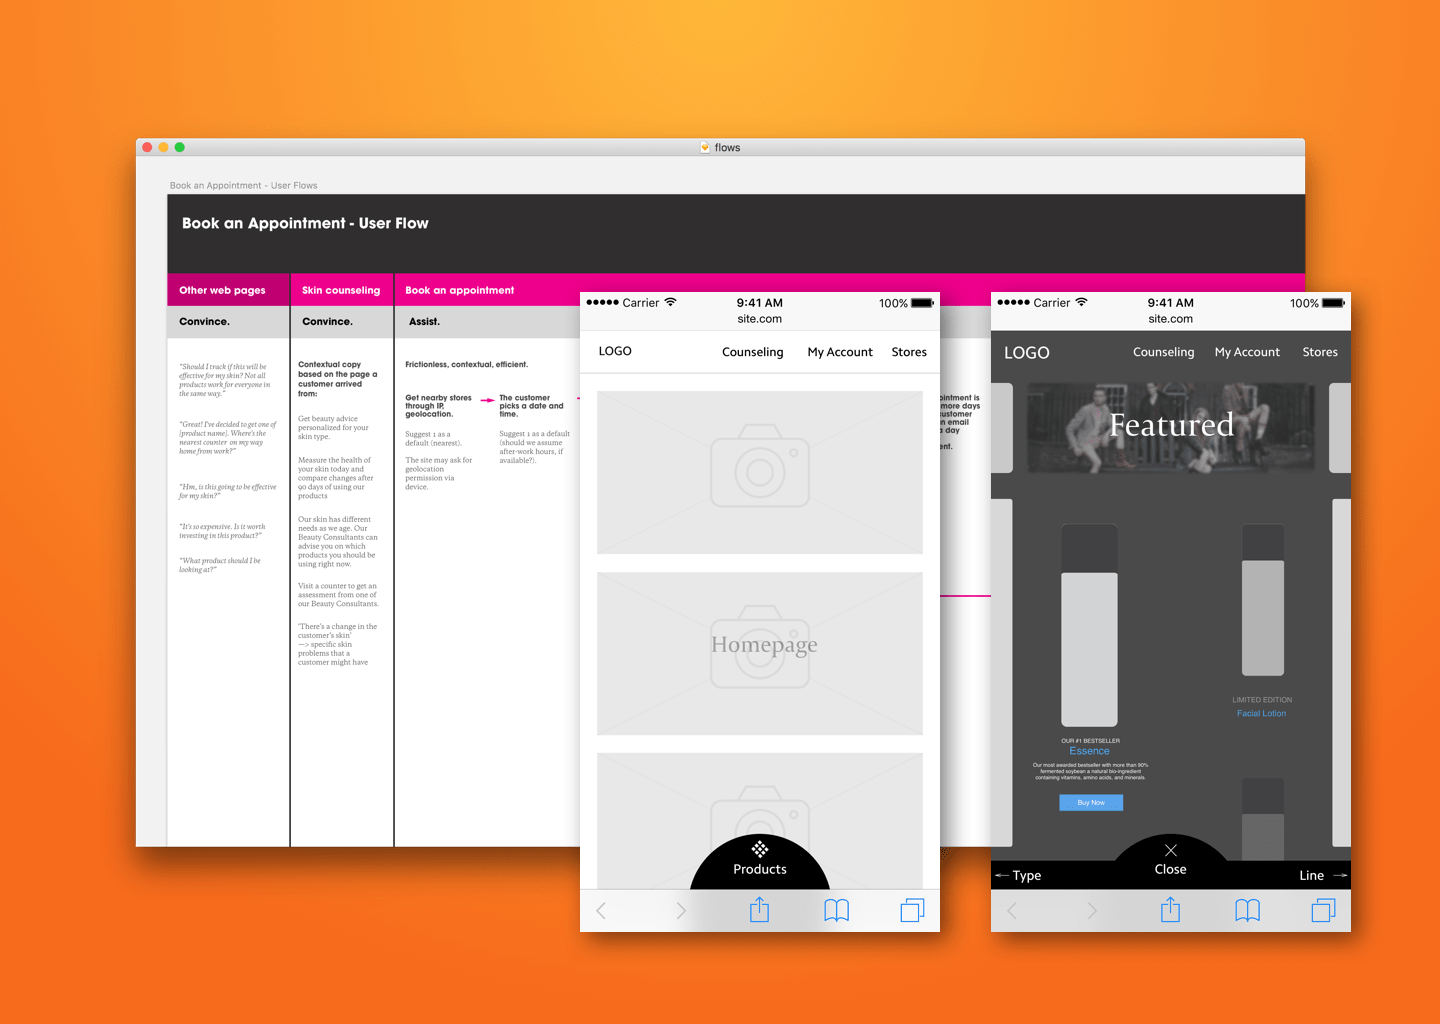
Task: Click 'The customer picks a date and time.' text
Action: tap(531, 406)
